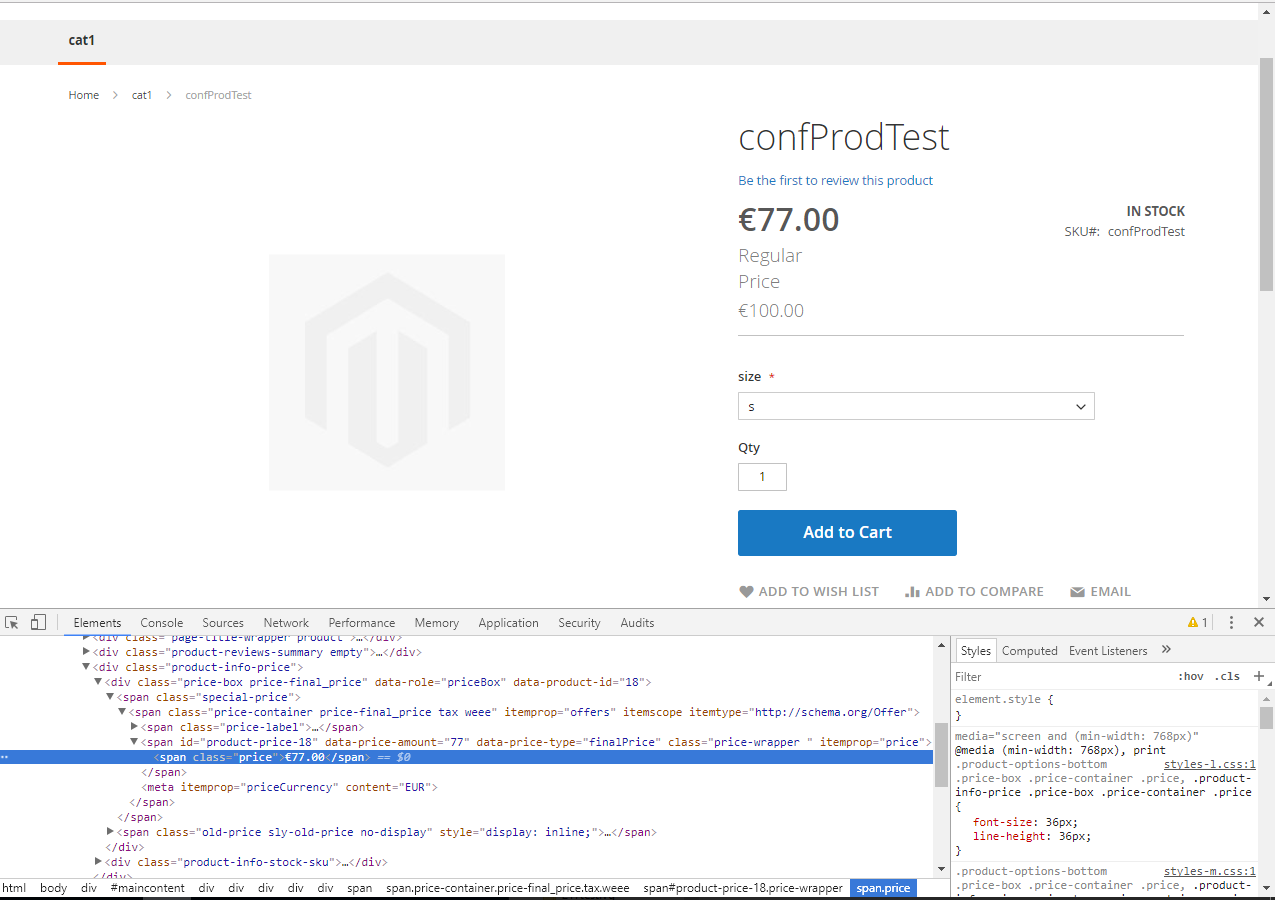1275x900 pixels.
Task: Open 'Be the first to review' link
Action: coord(836,181)
